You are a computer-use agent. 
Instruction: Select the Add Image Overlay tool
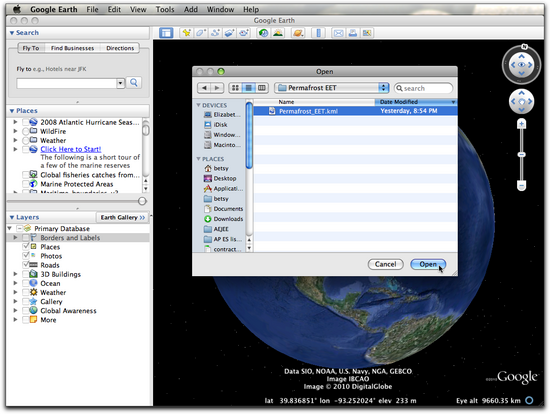coord(229,33)
